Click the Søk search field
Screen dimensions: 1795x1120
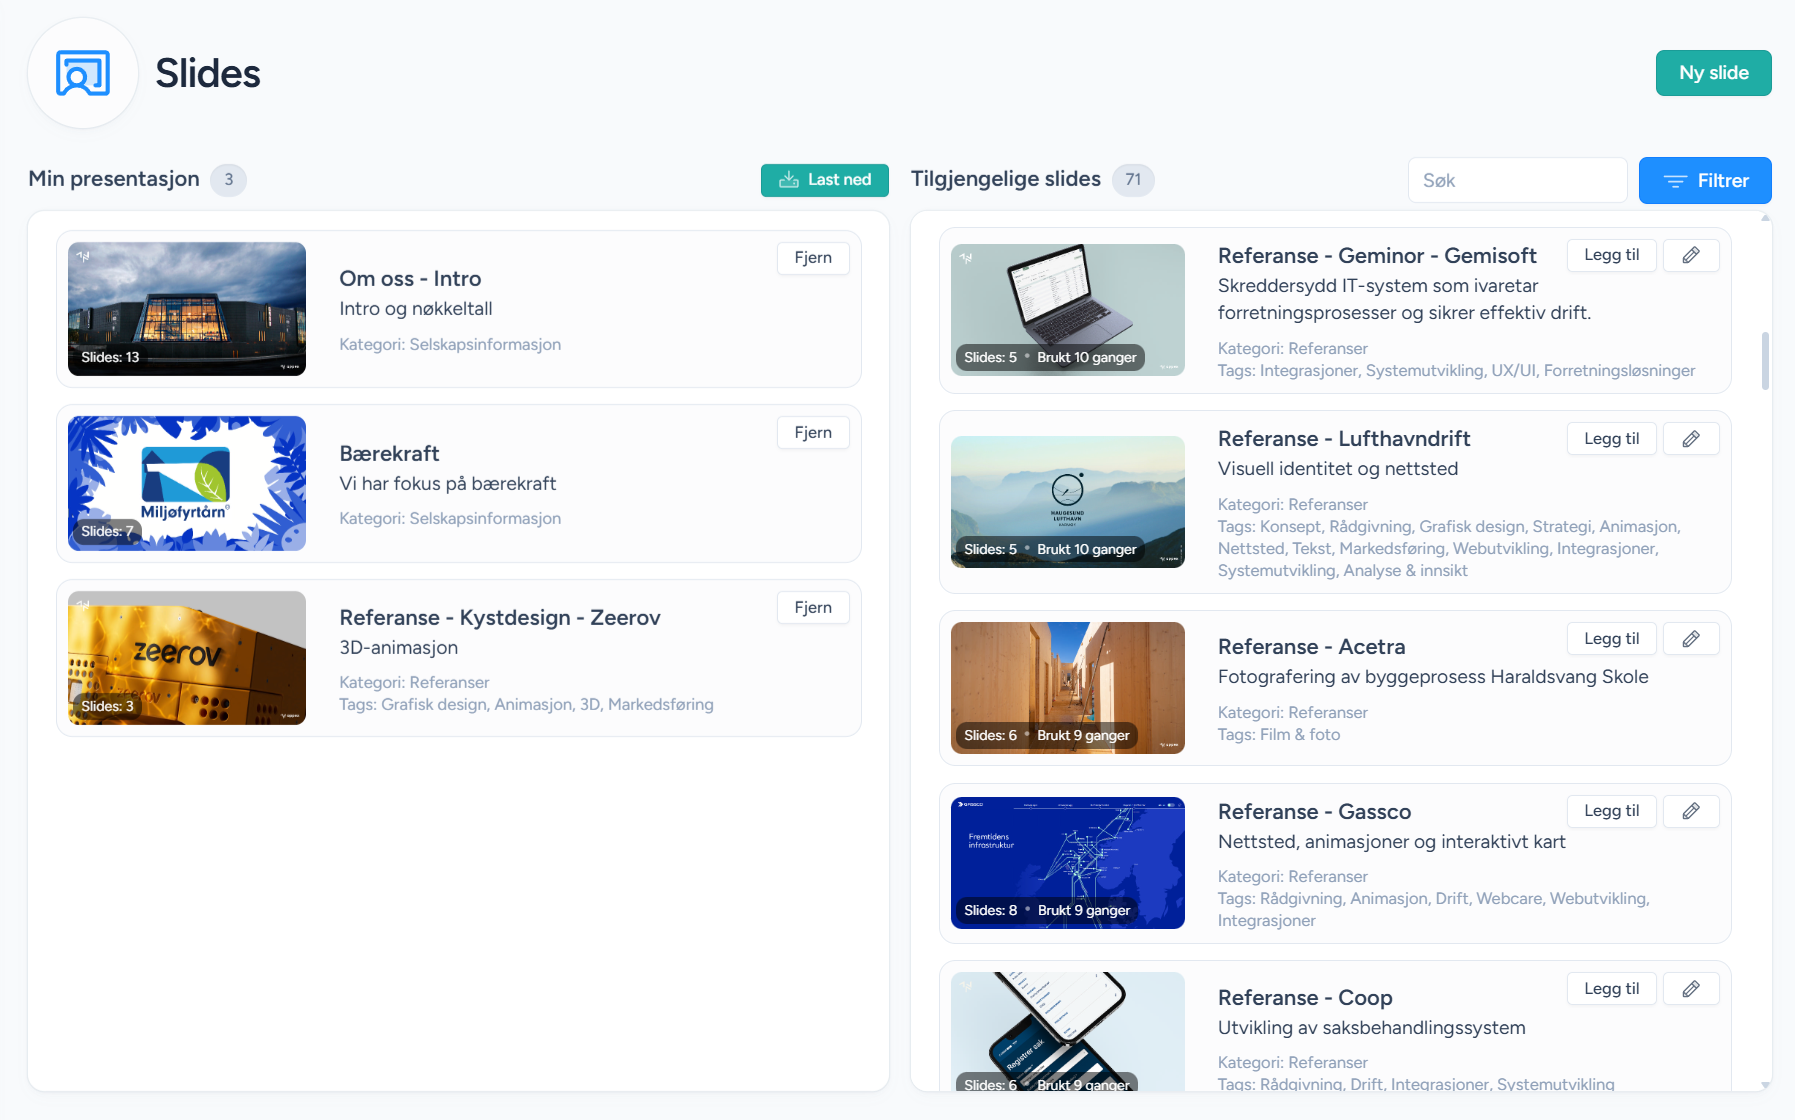click(1517, 181)
